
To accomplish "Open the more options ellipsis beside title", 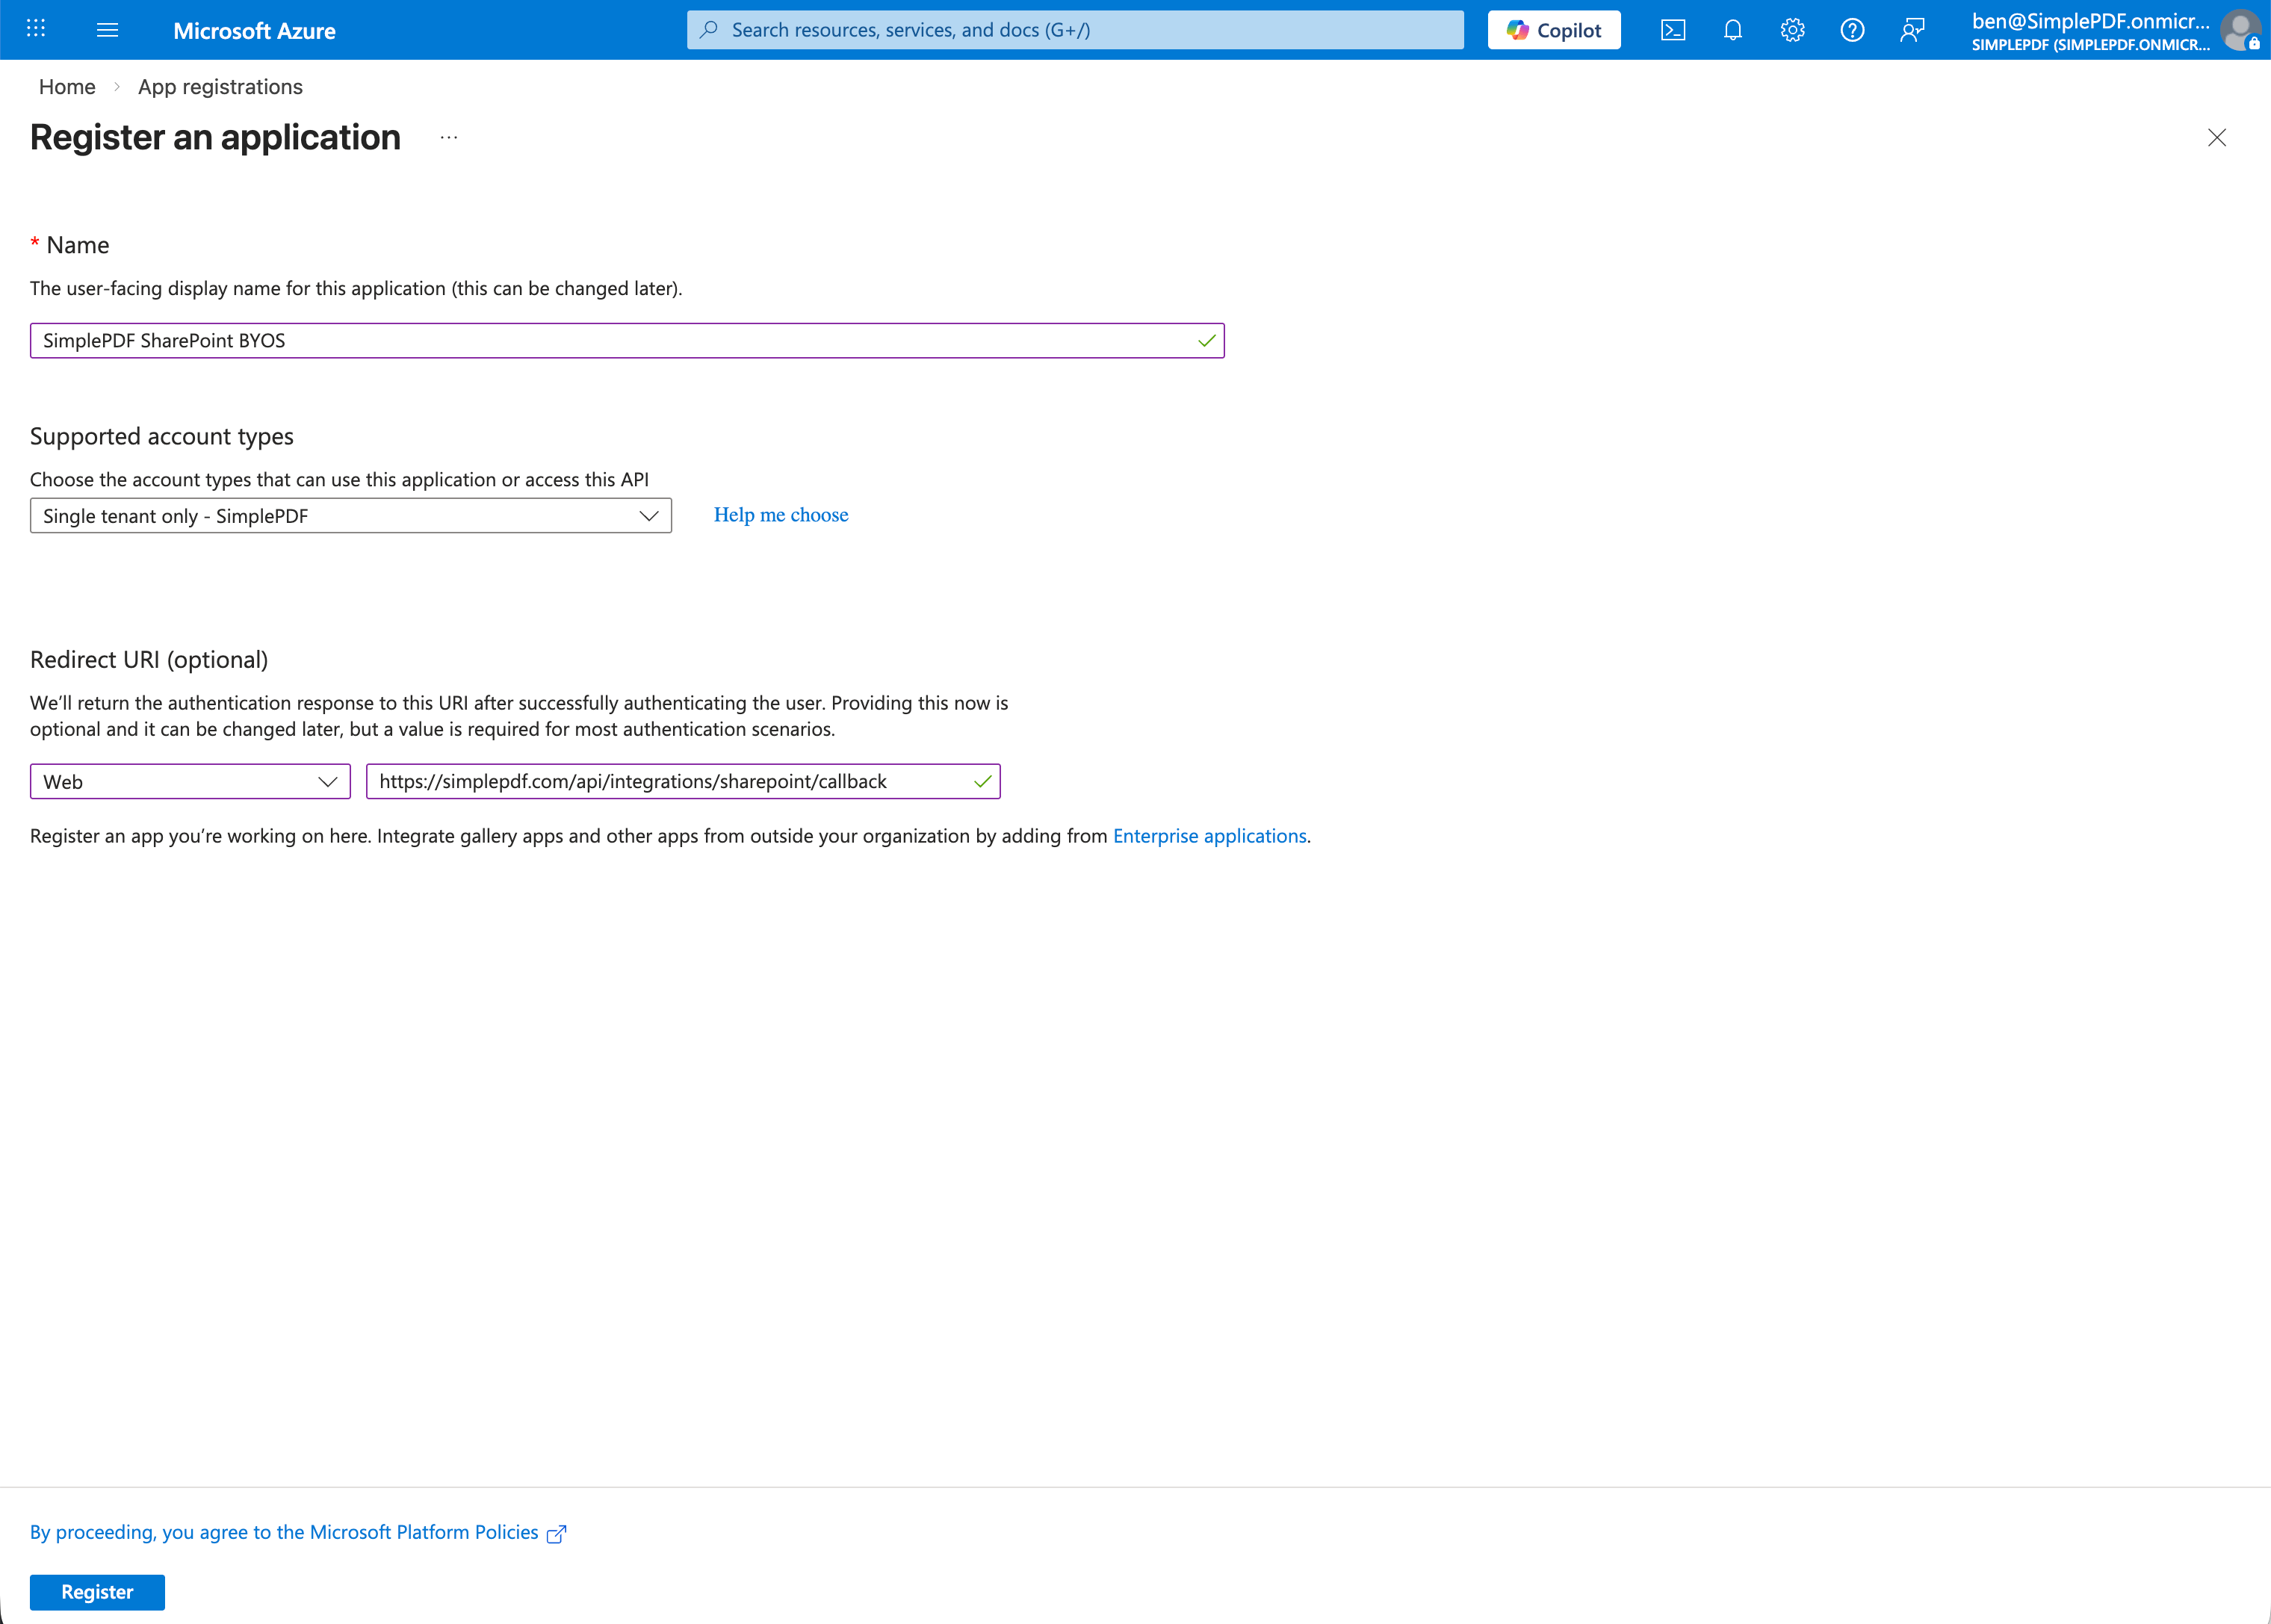I will point(448,138).
